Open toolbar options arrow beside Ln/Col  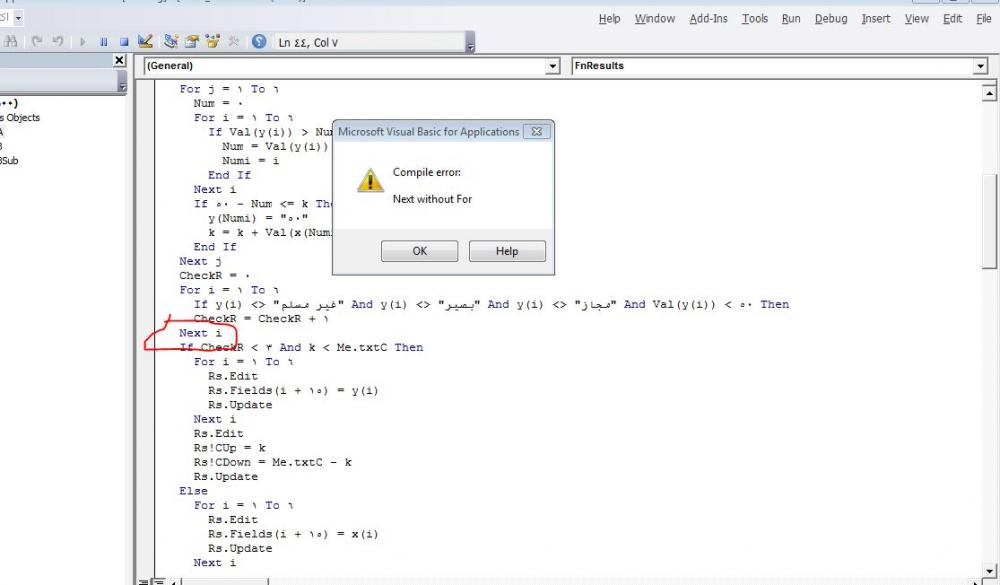point(470,42)
